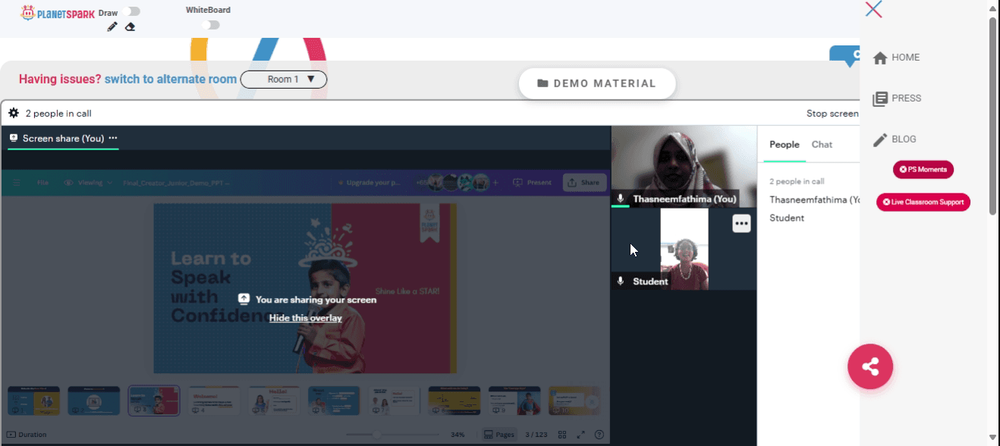
Task: Click the blue chat bubble icon
Action: coord(845,55)
